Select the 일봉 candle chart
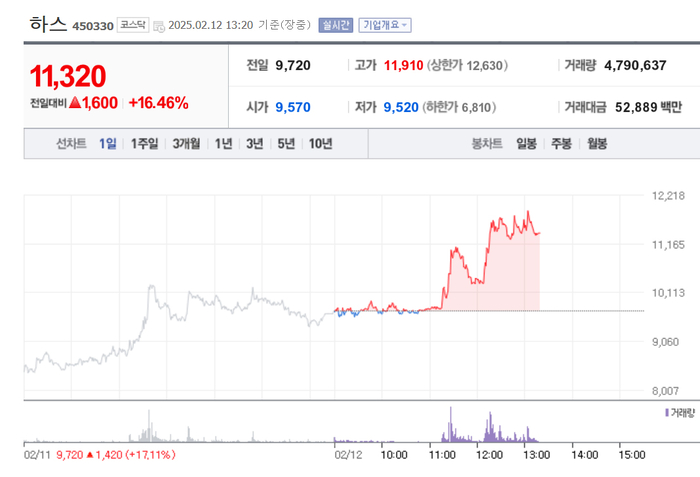The width and height of the screenshot is (700, 477). 526,143
